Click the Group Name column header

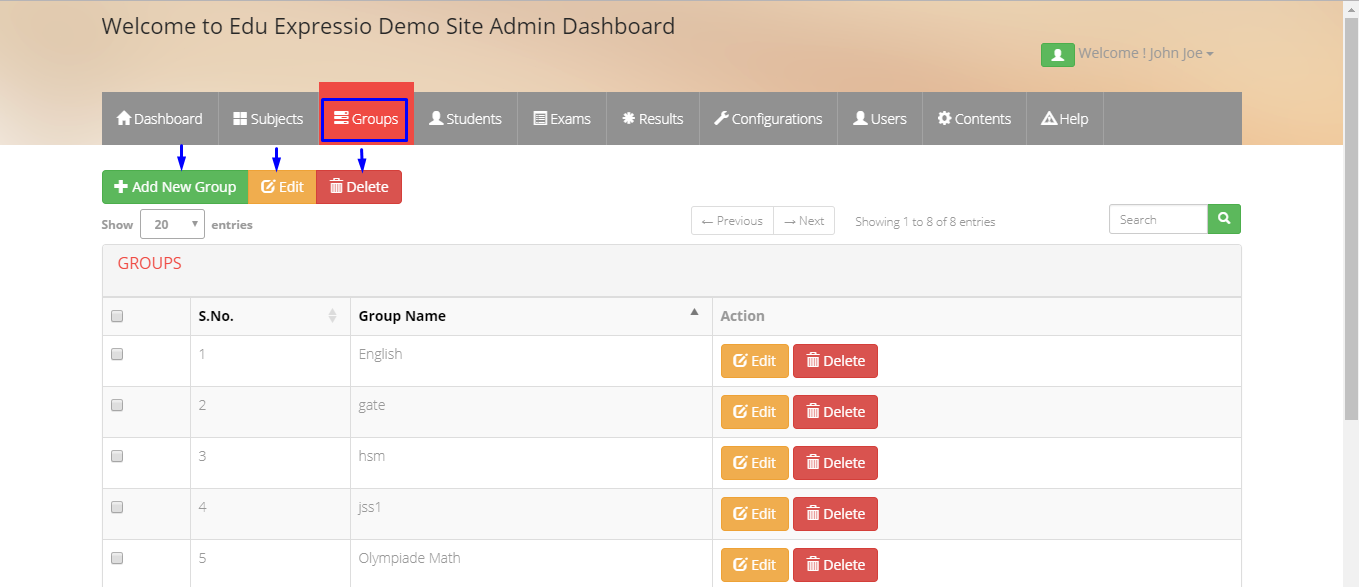(531, 316)
